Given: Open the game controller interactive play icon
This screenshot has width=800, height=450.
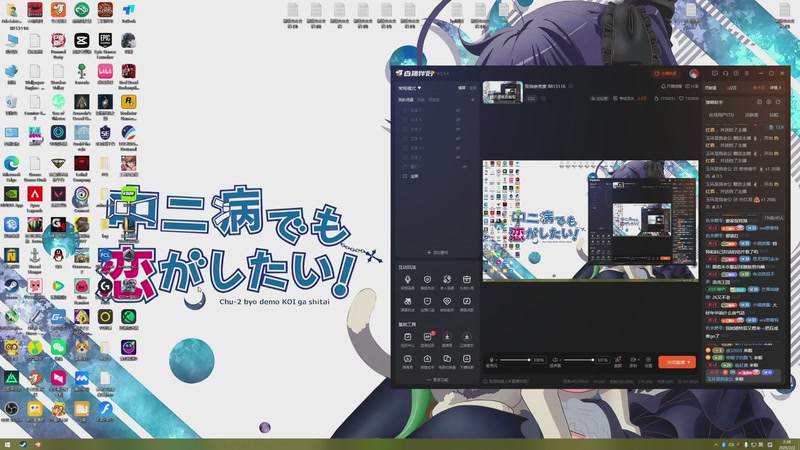Looking at the screenshot, I should click(x=408, y=304).
